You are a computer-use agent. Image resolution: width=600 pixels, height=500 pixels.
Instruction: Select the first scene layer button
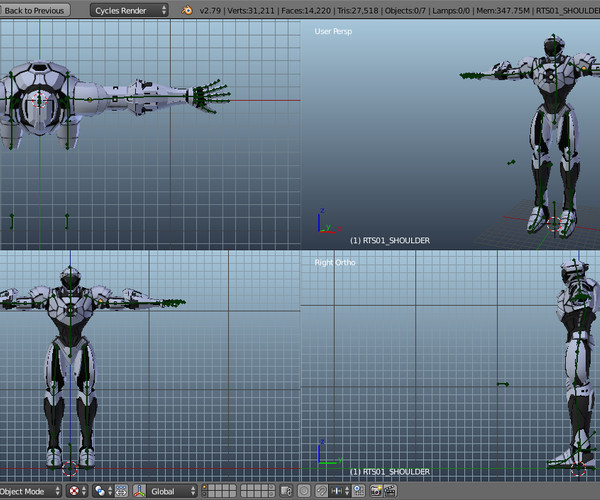pyautogui.click(x=205, y=488)
